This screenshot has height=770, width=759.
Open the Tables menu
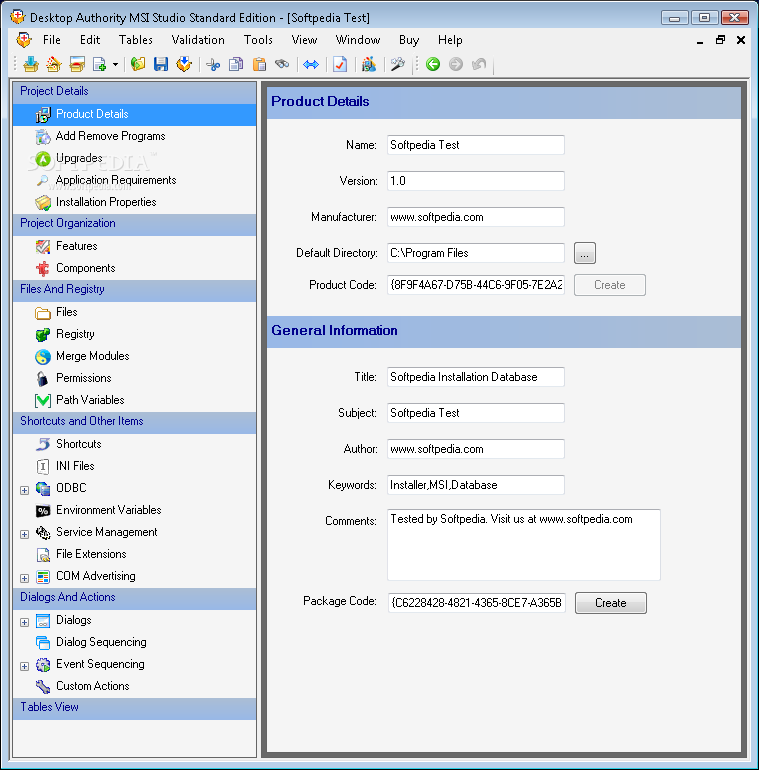coord(136,40)
